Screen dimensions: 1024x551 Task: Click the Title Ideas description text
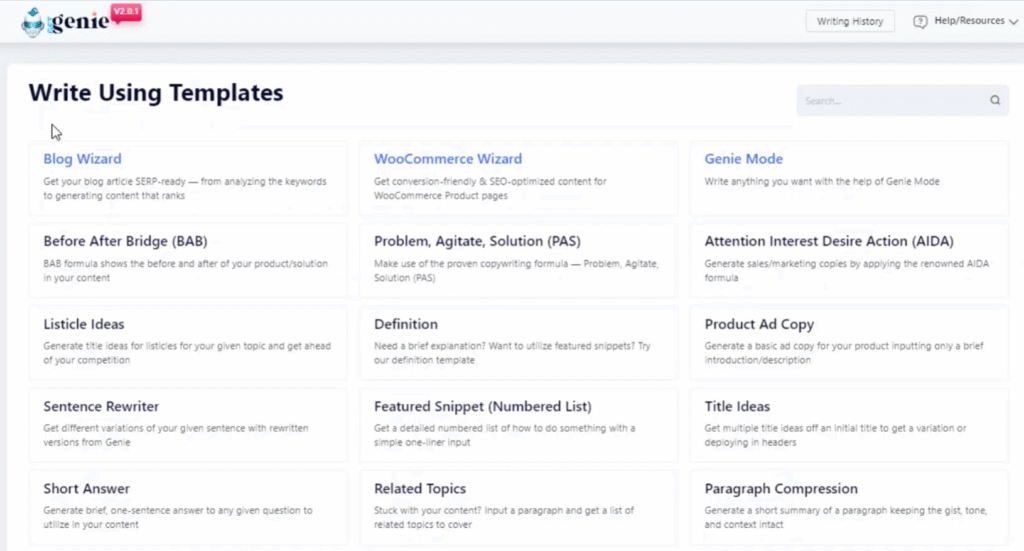pyautogui.click(x=835, y=435)
